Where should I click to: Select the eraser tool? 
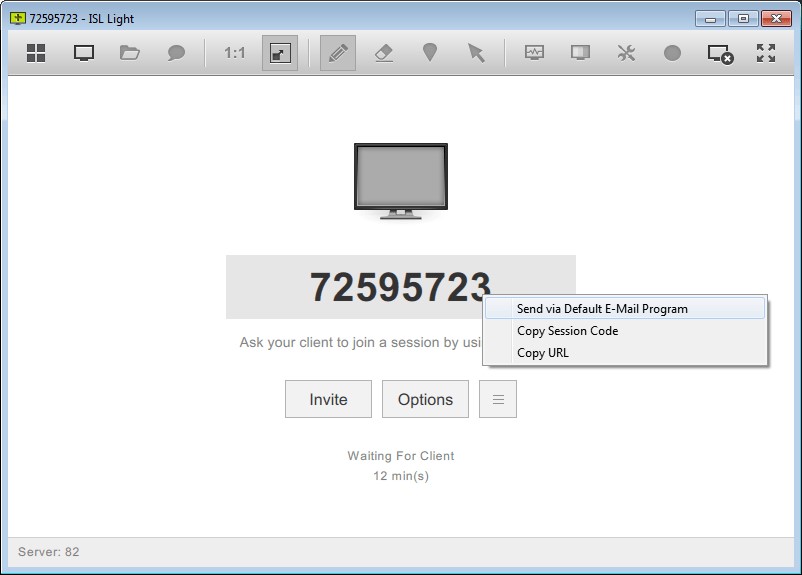(x=384, y=53)
